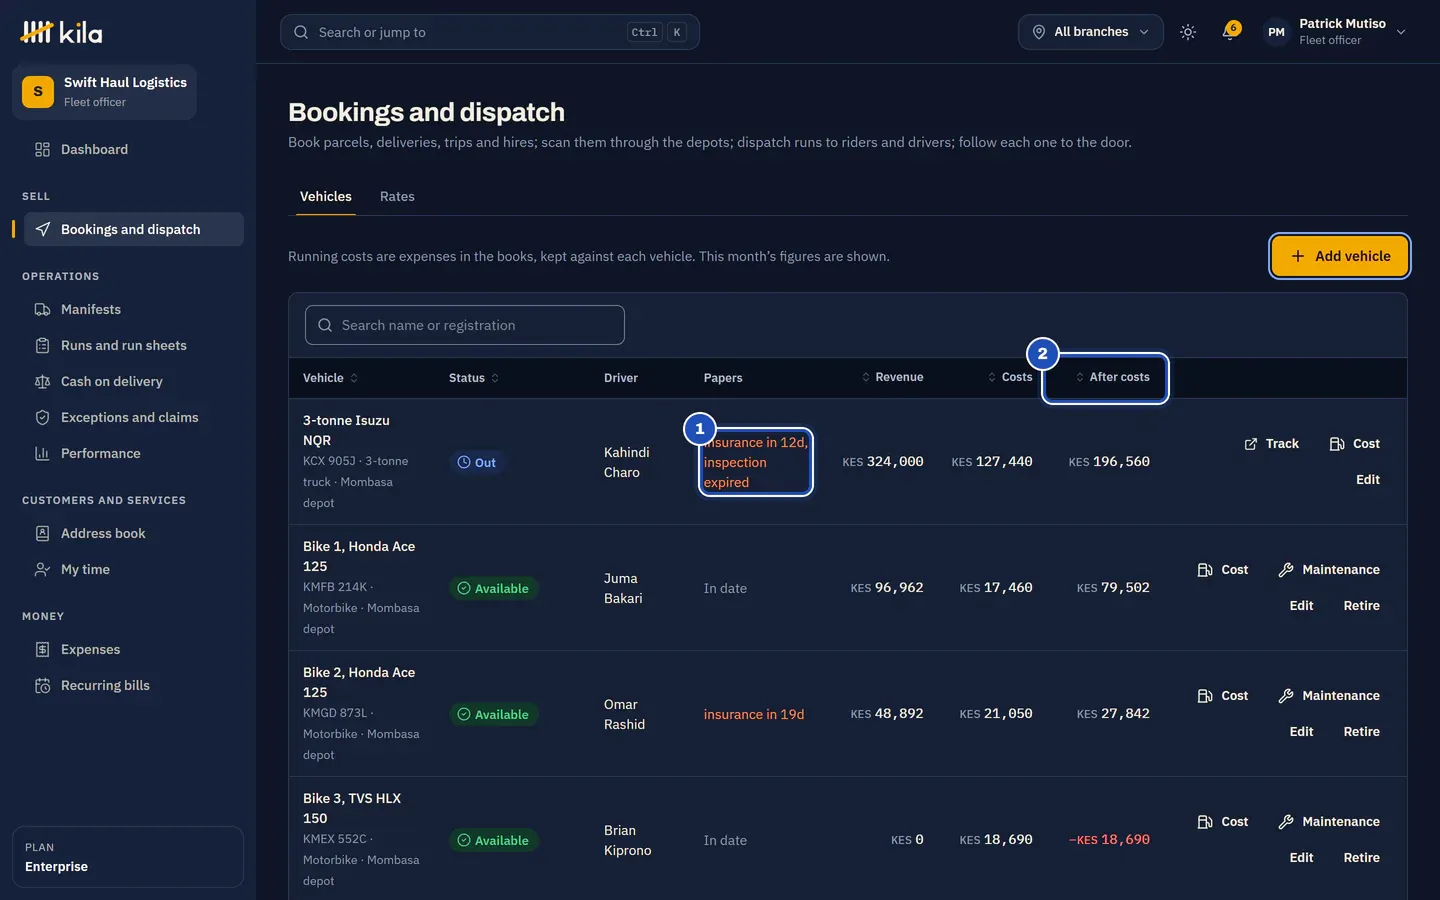Open the notifications bell
This screenshot has height=900, width=1440.
pos(1229,32)
